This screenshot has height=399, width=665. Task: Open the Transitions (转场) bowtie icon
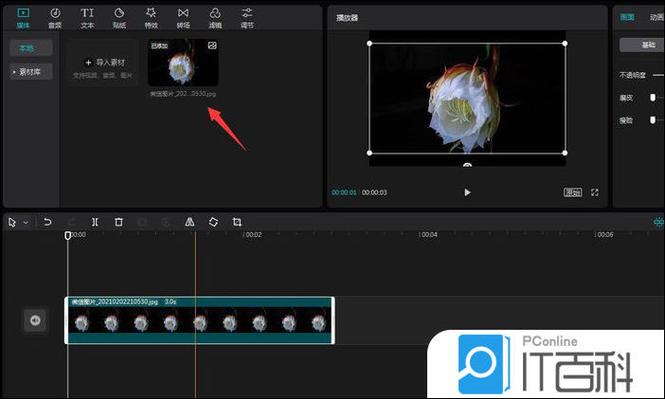183,18
